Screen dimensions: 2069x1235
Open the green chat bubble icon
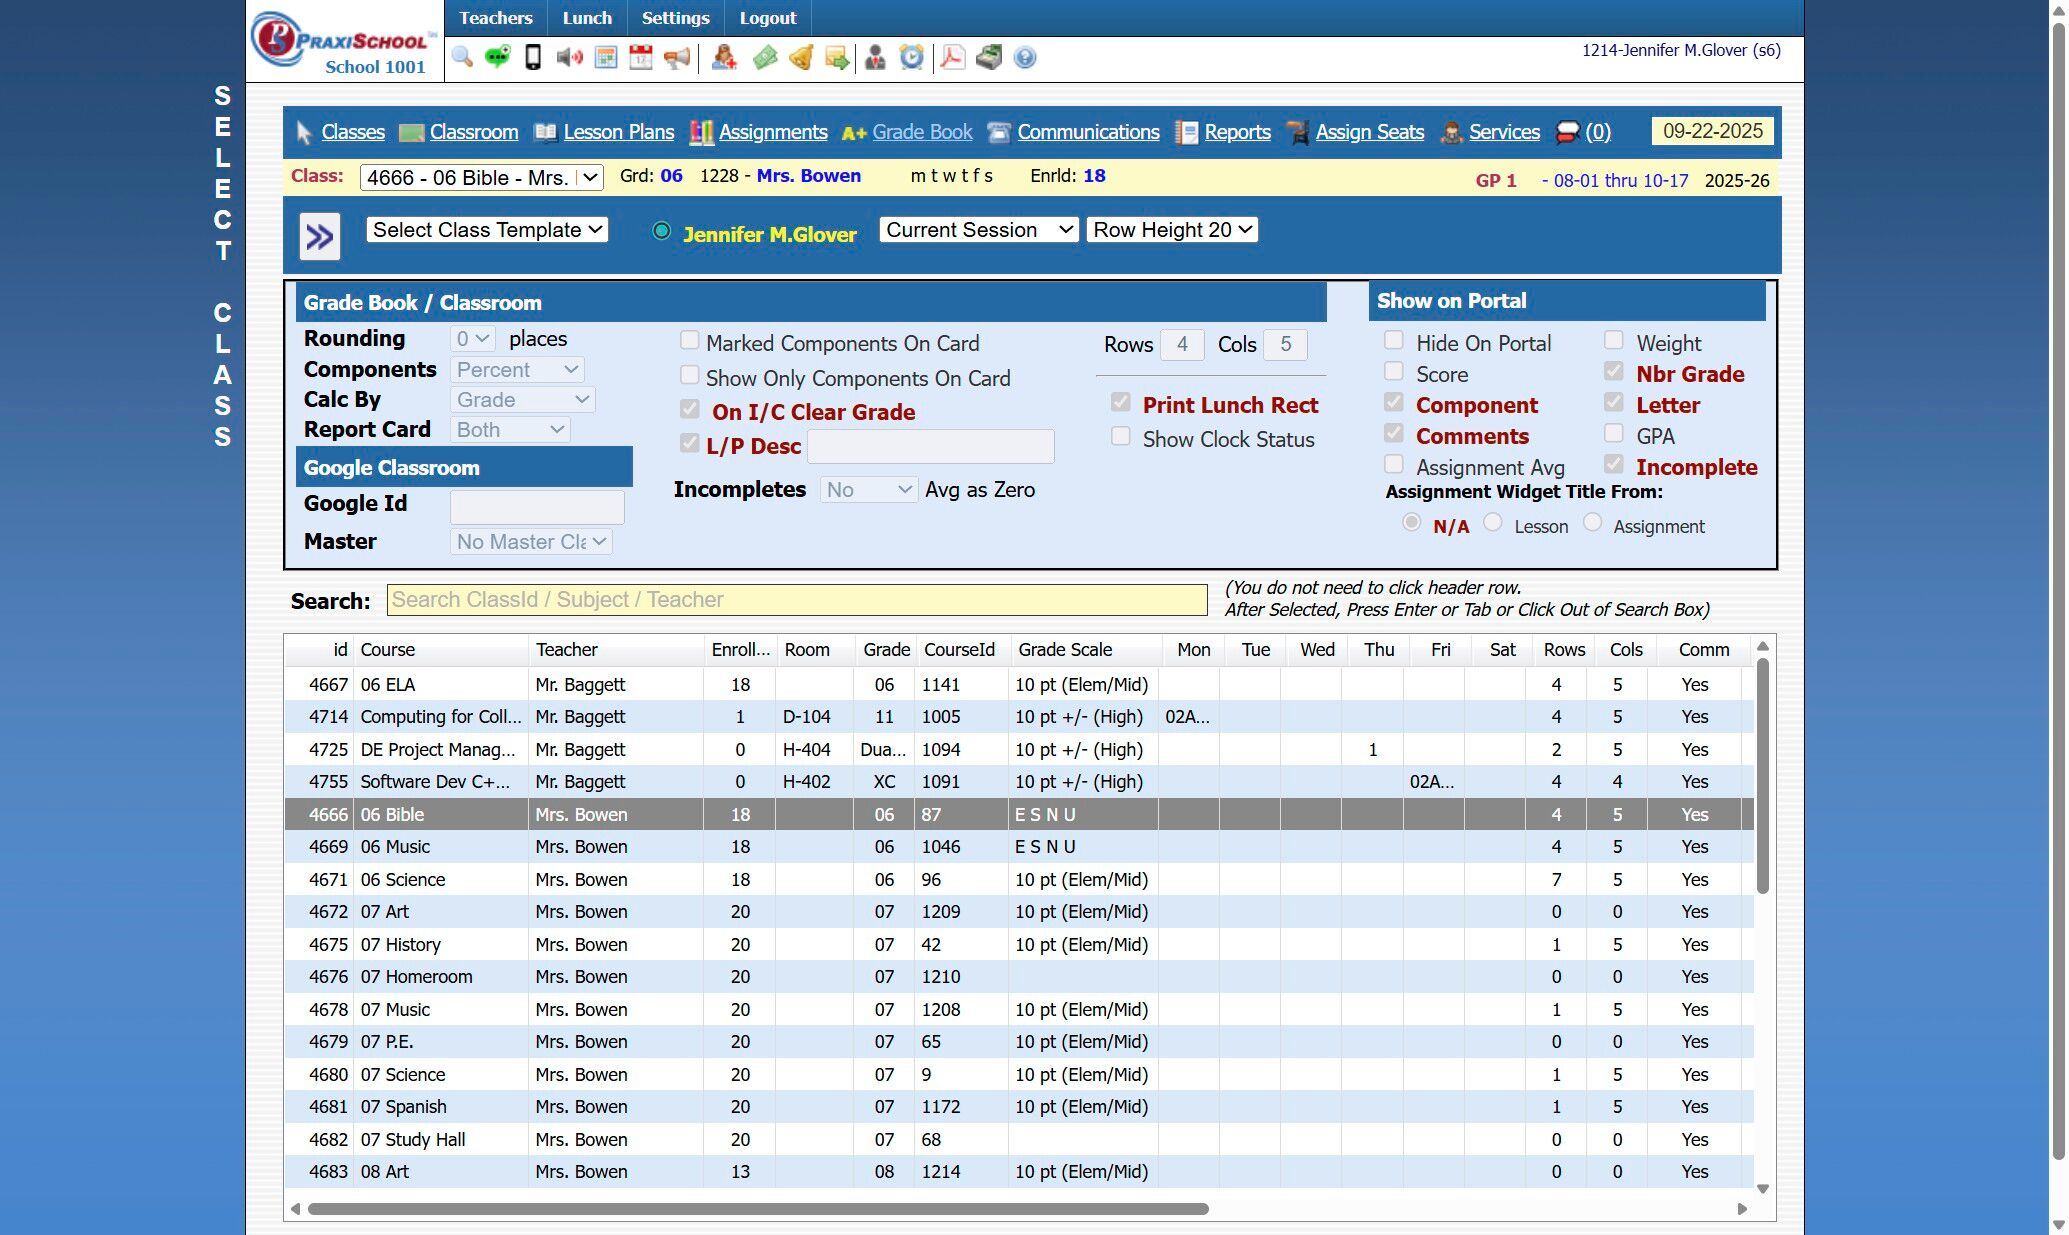click(x=497, y=57)
